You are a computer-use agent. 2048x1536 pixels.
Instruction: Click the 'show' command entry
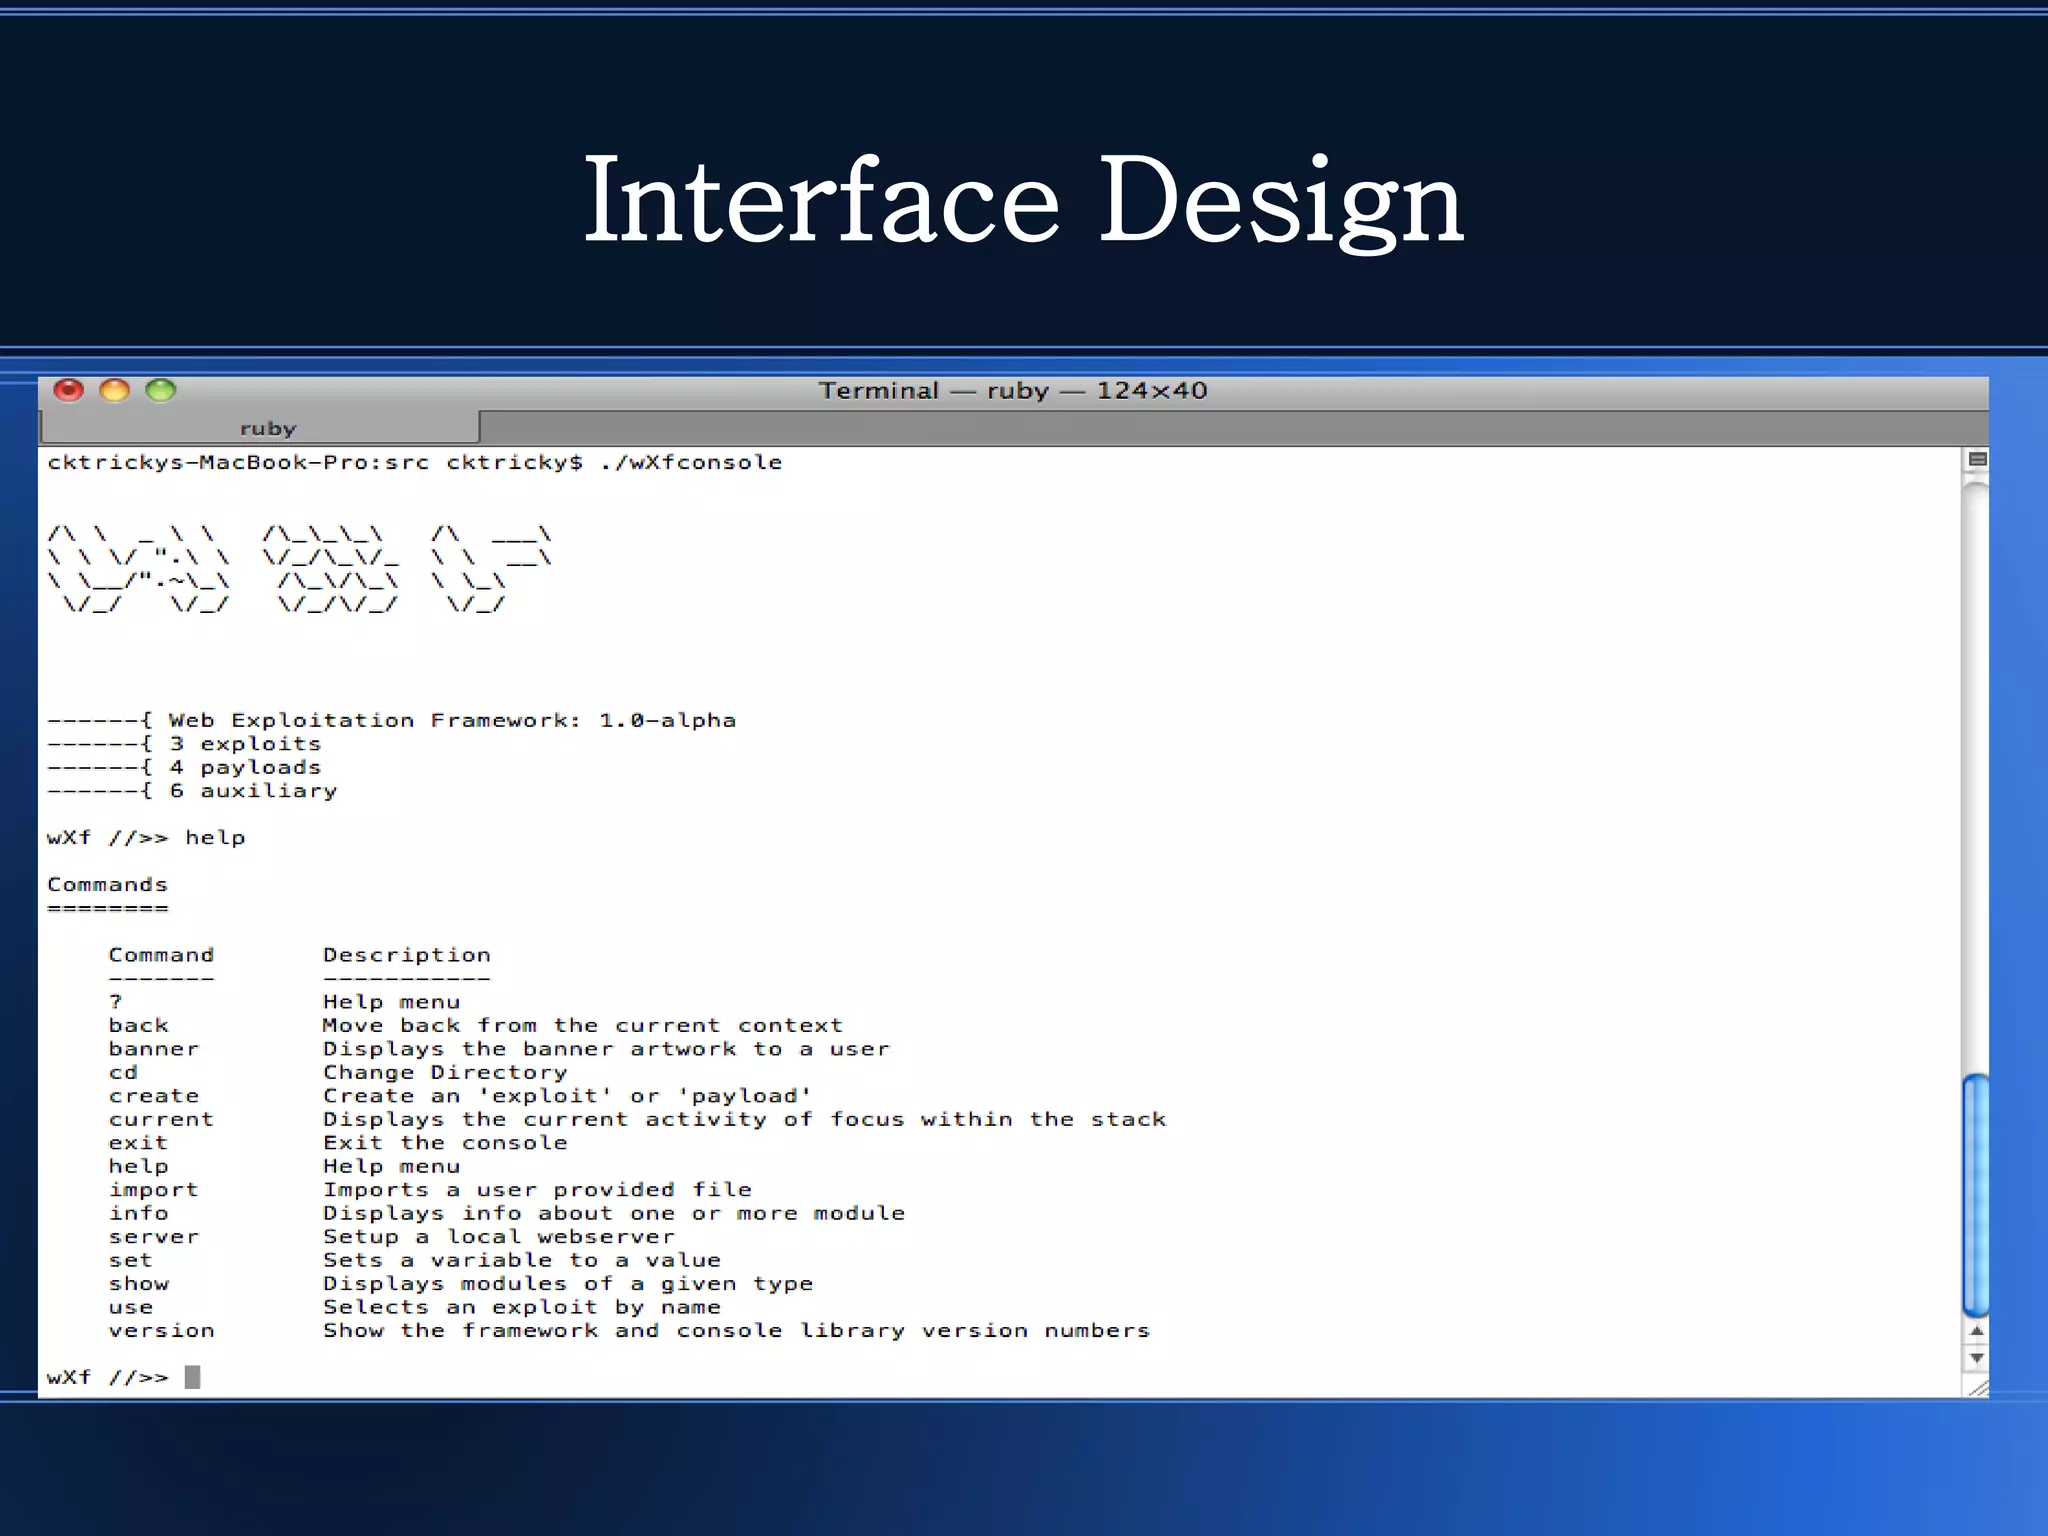[138, 1284]
